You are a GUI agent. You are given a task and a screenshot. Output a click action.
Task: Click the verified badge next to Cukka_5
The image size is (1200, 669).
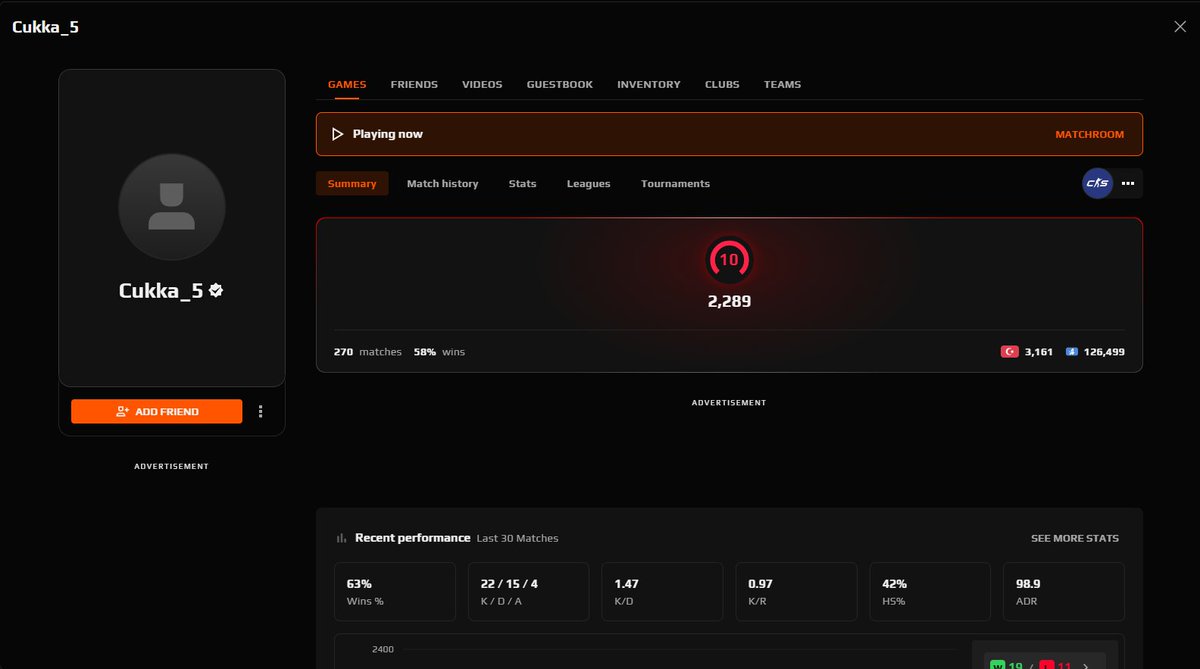coord(216,291)
